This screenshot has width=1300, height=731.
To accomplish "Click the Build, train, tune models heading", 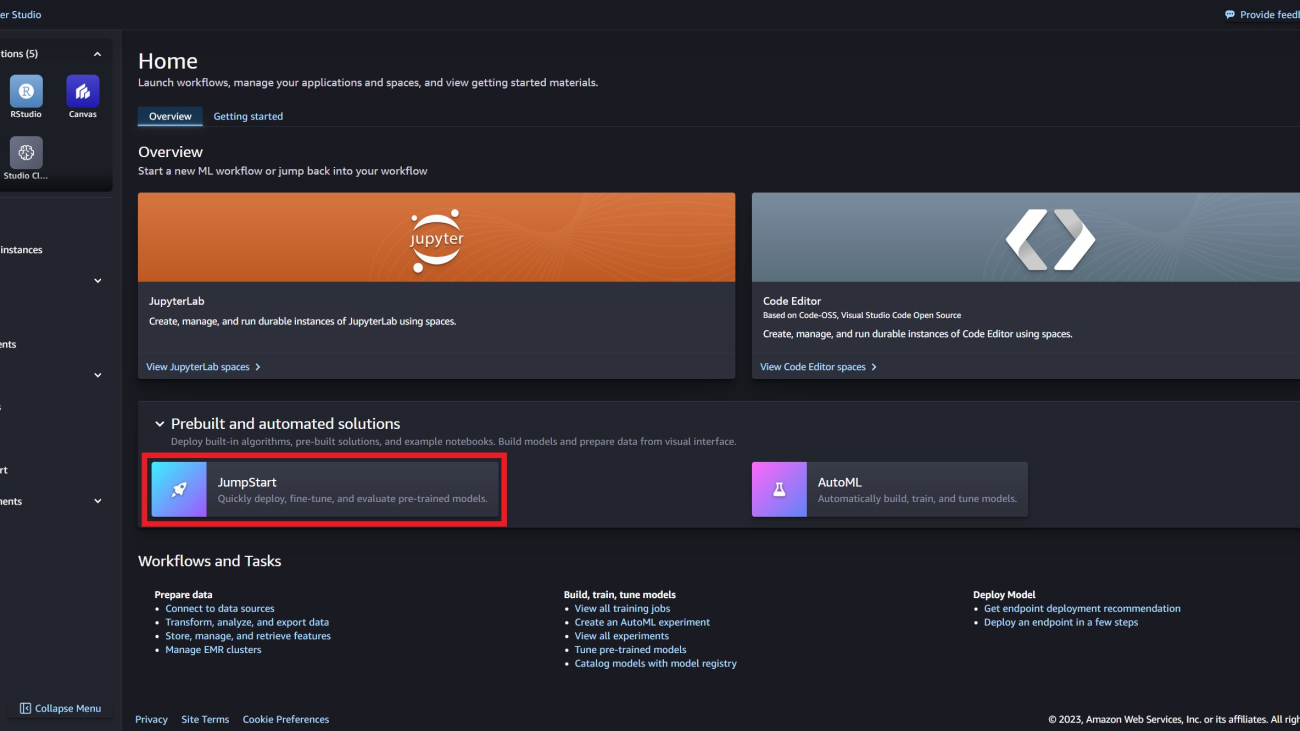I will click(619, 595).
